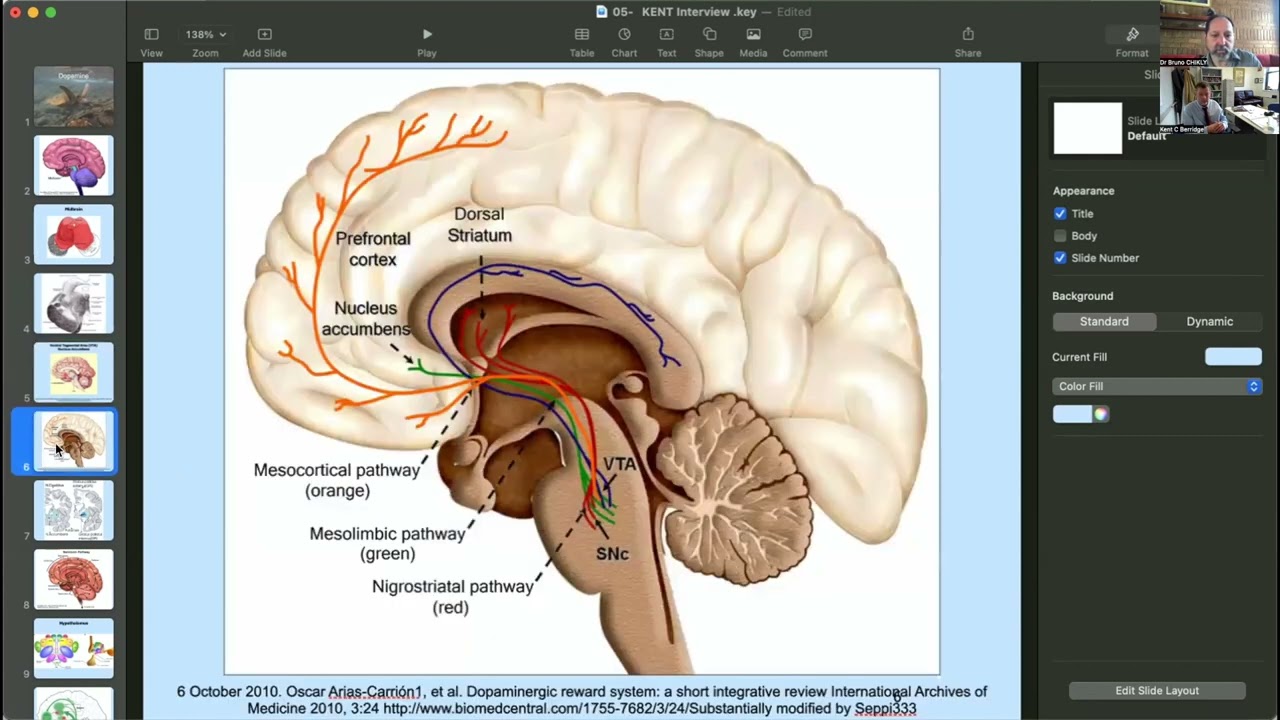Switch to the Dynamic background tab
This screenshot has width=1280, height=720.
pos(1210,321)
